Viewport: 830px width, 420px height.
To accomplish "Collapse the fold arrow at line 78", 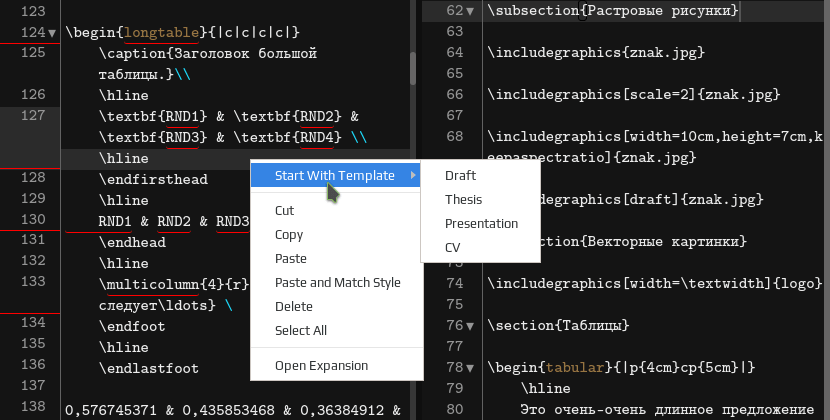I will click(470, 368).
